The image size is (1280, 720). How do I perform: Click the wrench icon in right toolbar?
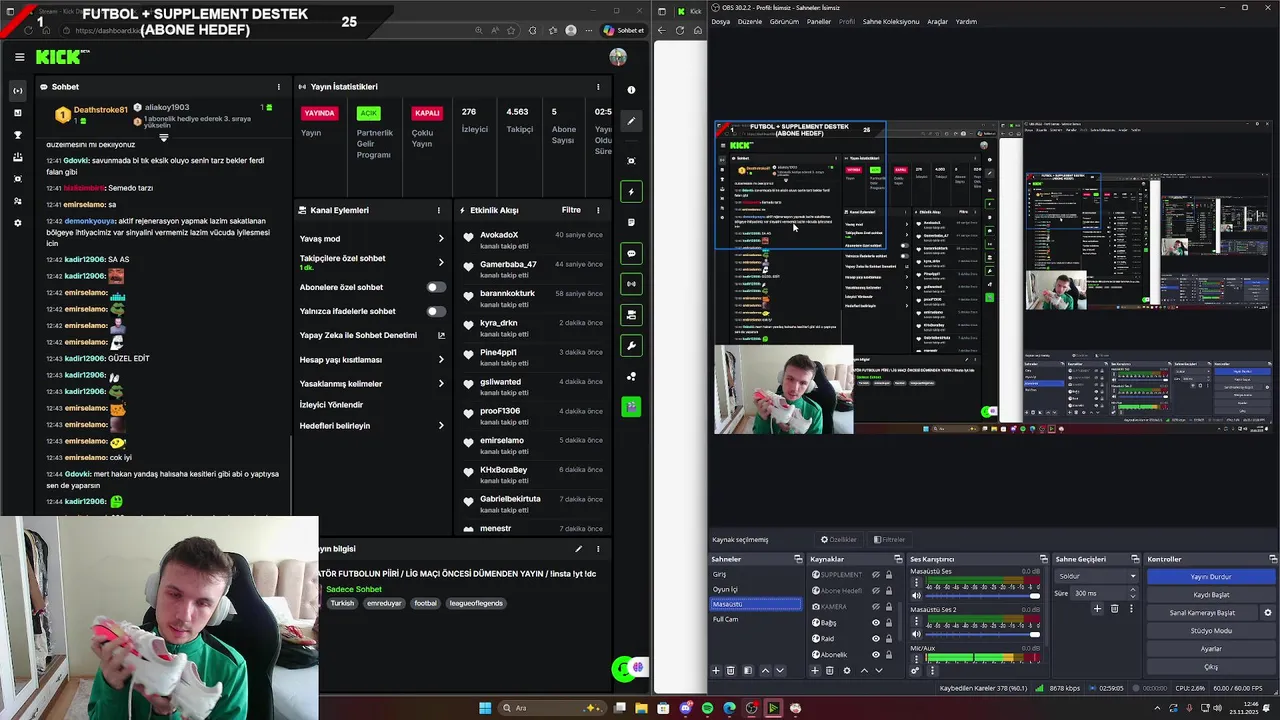(x=631, y=346)
